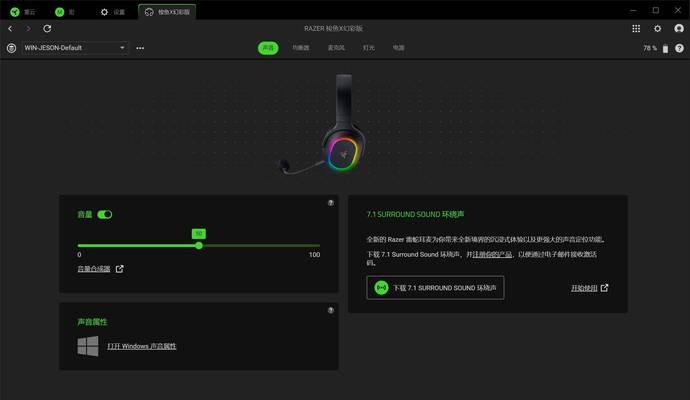Go forward with the right arrow
This screenshot has height=400, width=690.
click(x=29, y=29)
